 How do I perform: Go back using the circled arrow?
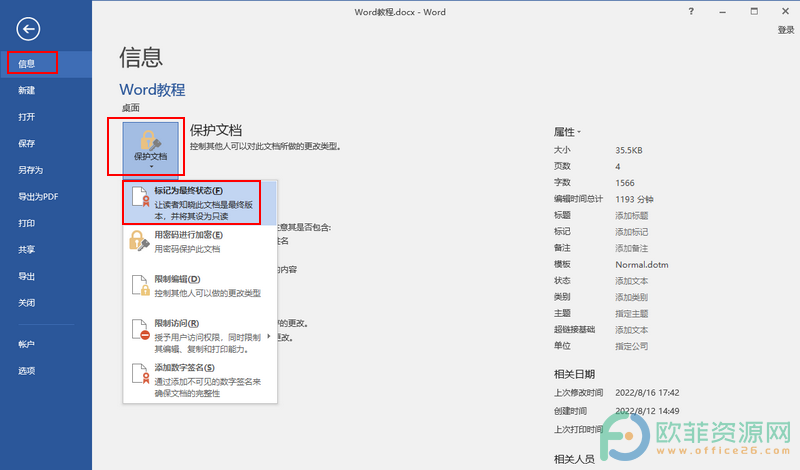[28, 29]
